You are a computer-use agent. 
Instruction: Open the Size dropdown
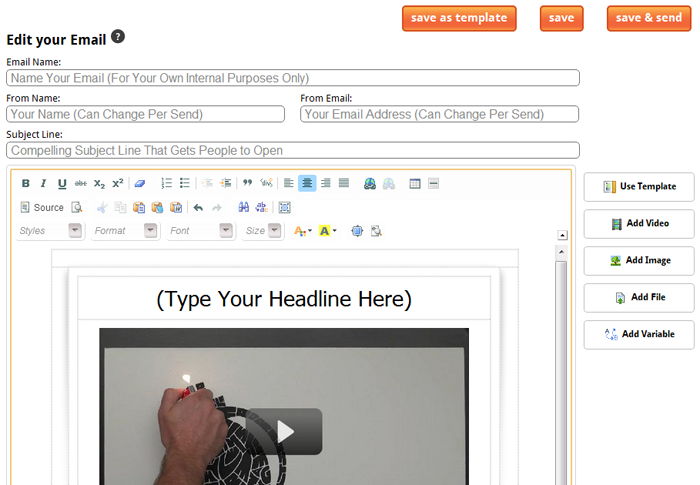263,231
